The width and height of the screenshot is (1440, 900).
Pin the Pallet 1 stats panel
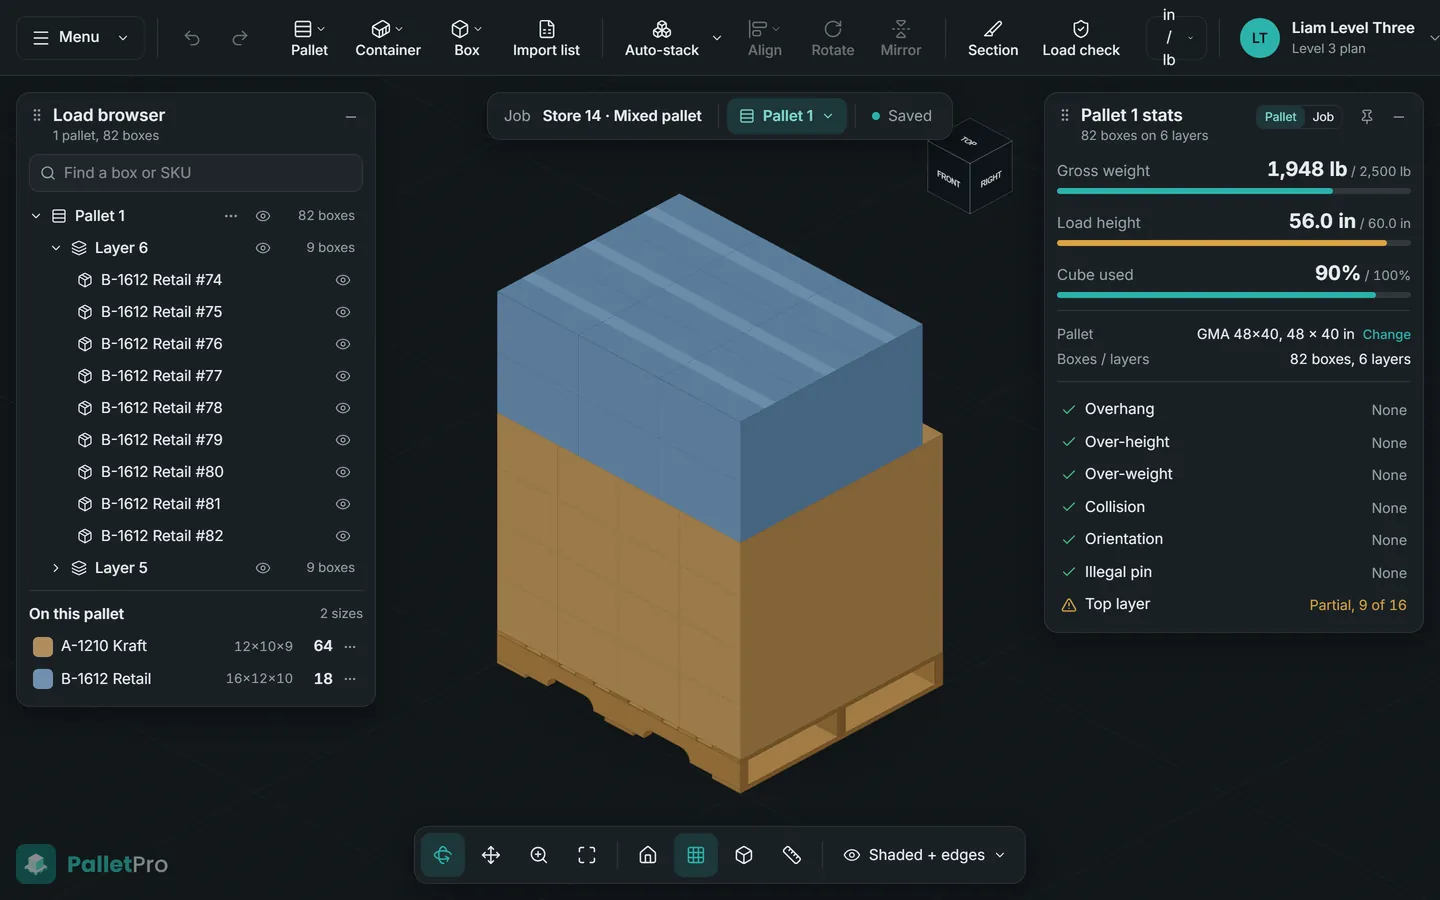pyautogui.click(x=1367, y=117)
